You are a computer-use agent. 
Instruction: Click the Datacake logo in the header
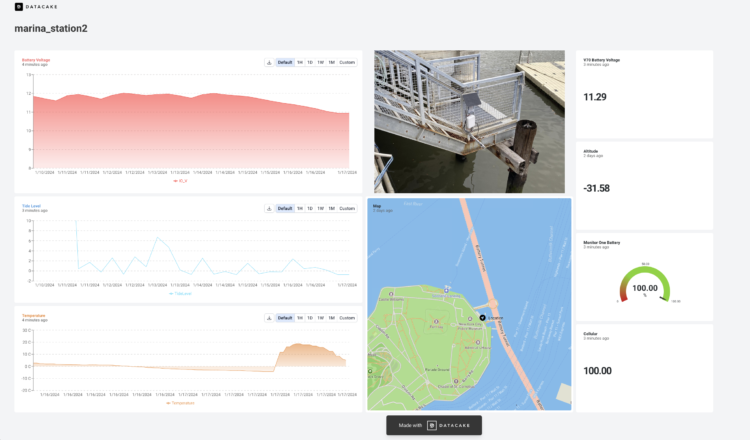(36, 7)
